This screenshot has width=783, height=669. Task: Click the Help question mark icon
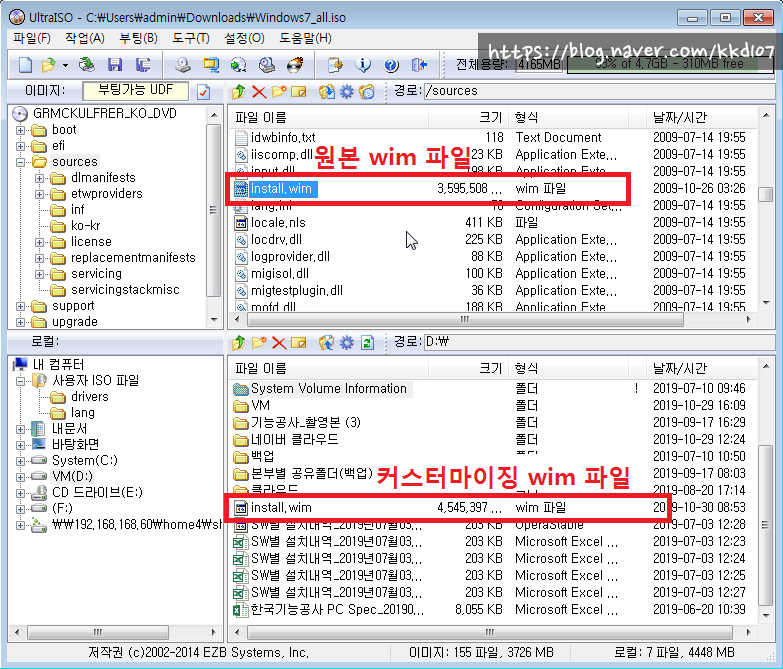click(391, 65)
